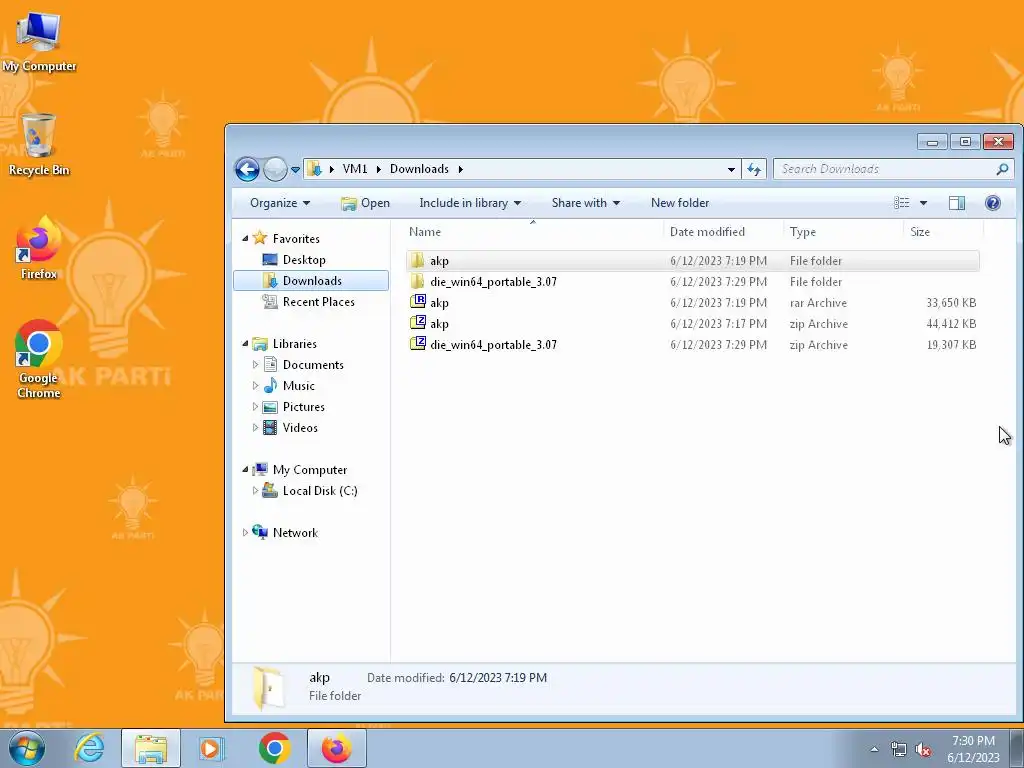Viewport: 1024px width, 768px height.
Task: Launch Firefox from desktop shortcut
Action: click(x=39, y=248)
